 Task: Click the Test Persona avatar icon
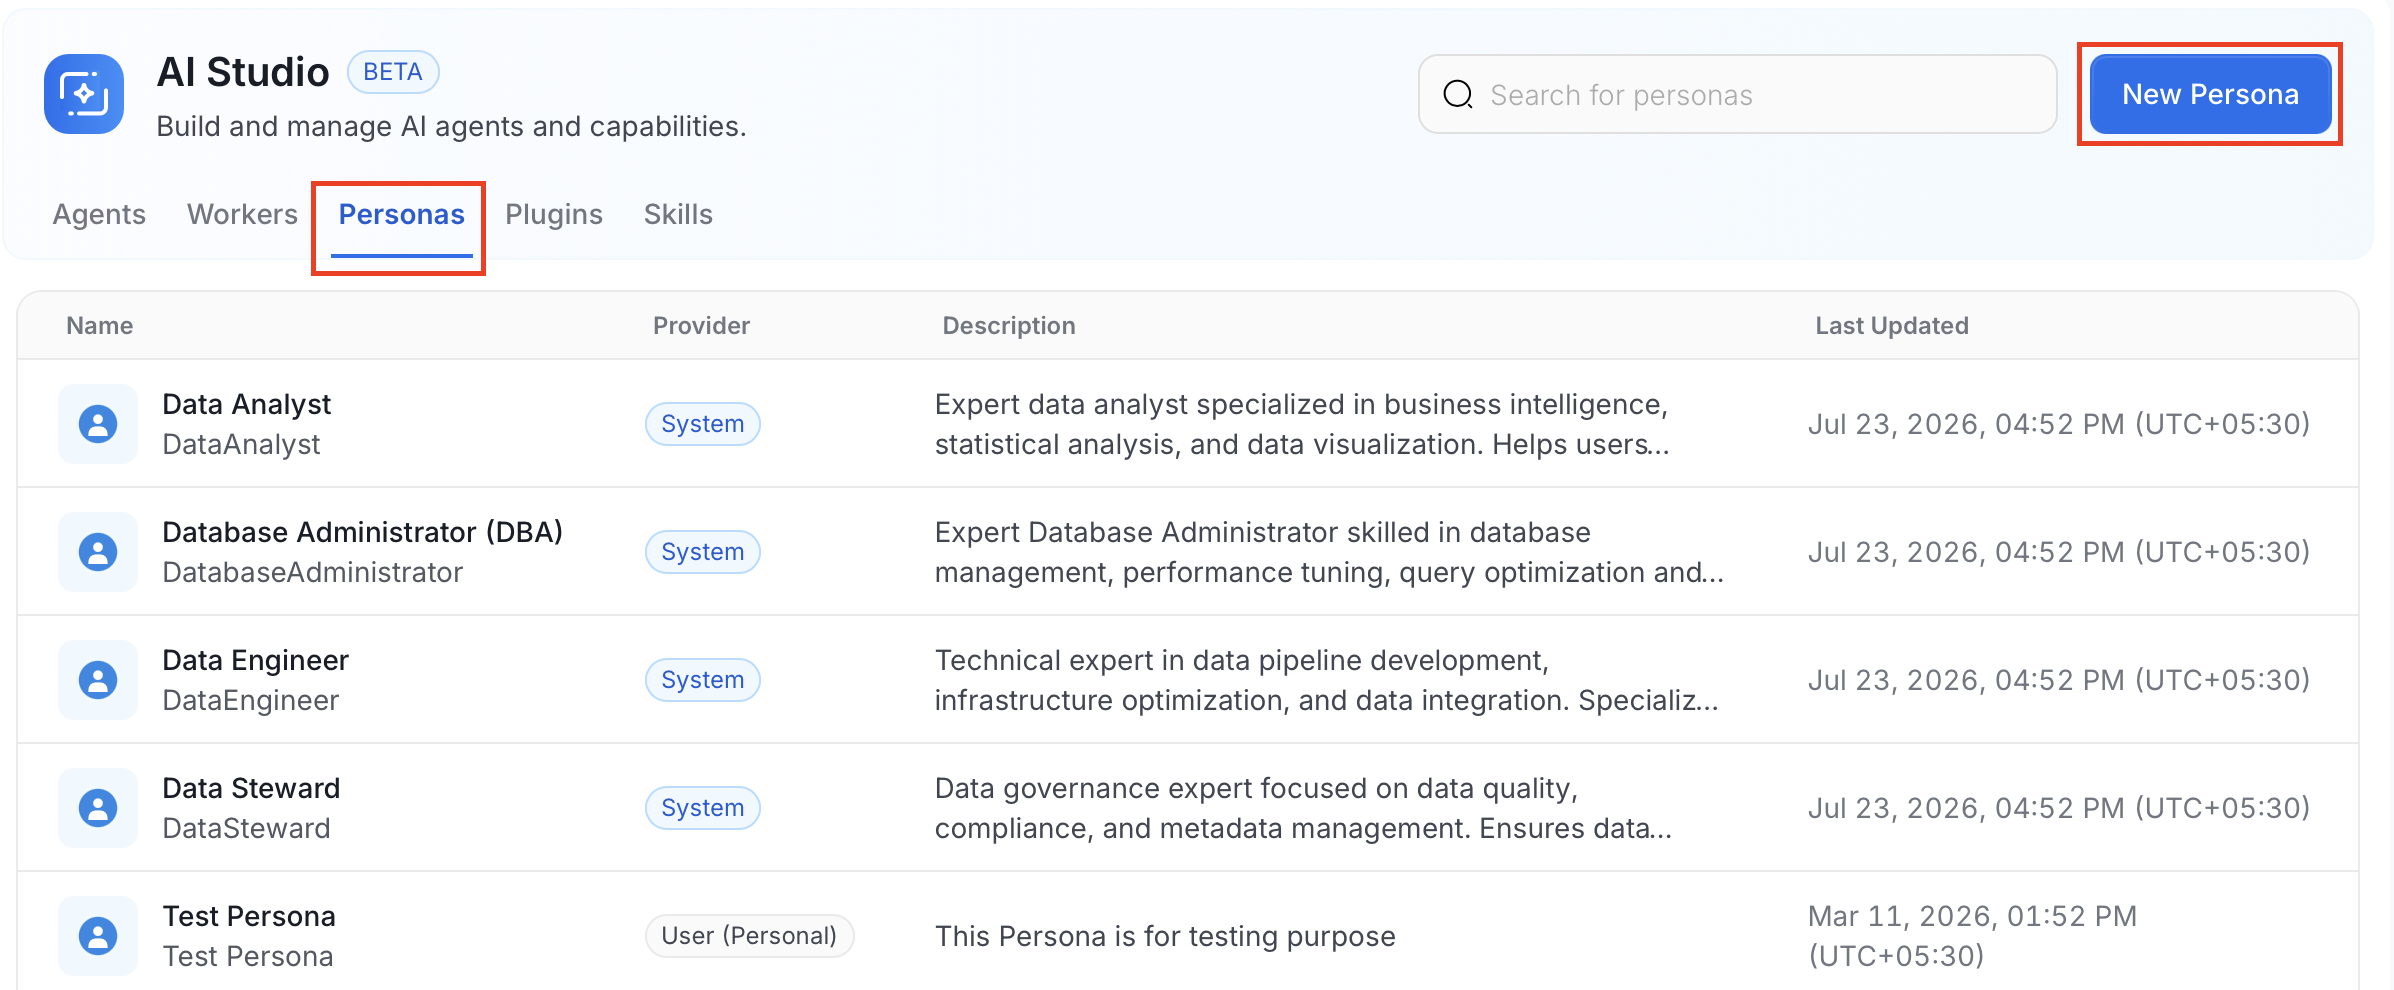(98, 936)
